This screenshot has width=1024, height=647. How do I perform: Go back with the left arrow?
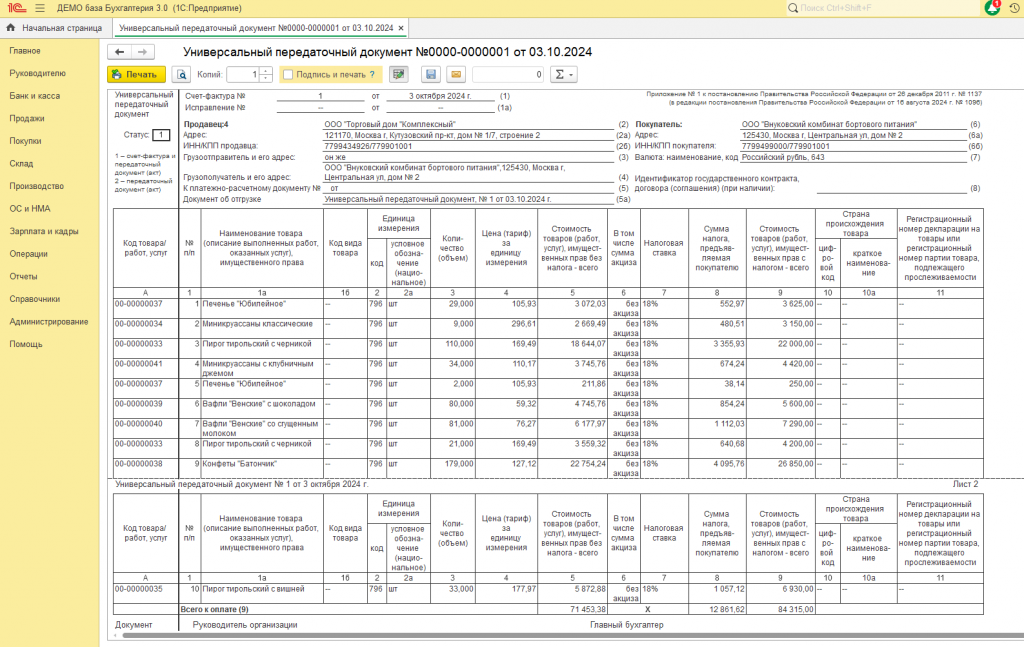pos(120,52)
